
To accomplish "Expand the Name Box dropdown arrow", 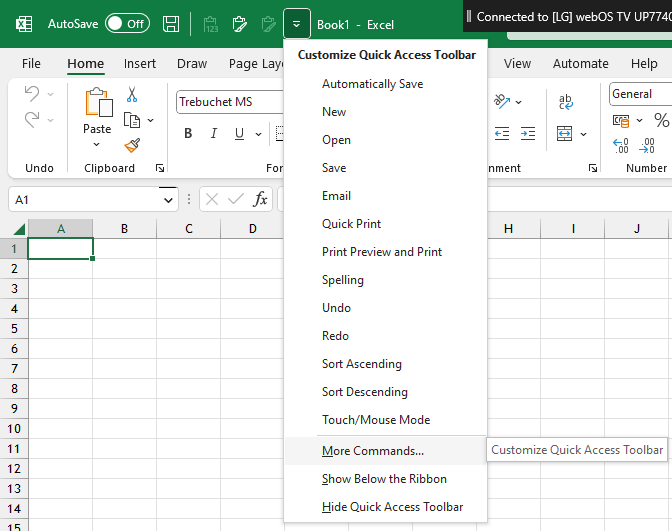I will click(168, 200).
